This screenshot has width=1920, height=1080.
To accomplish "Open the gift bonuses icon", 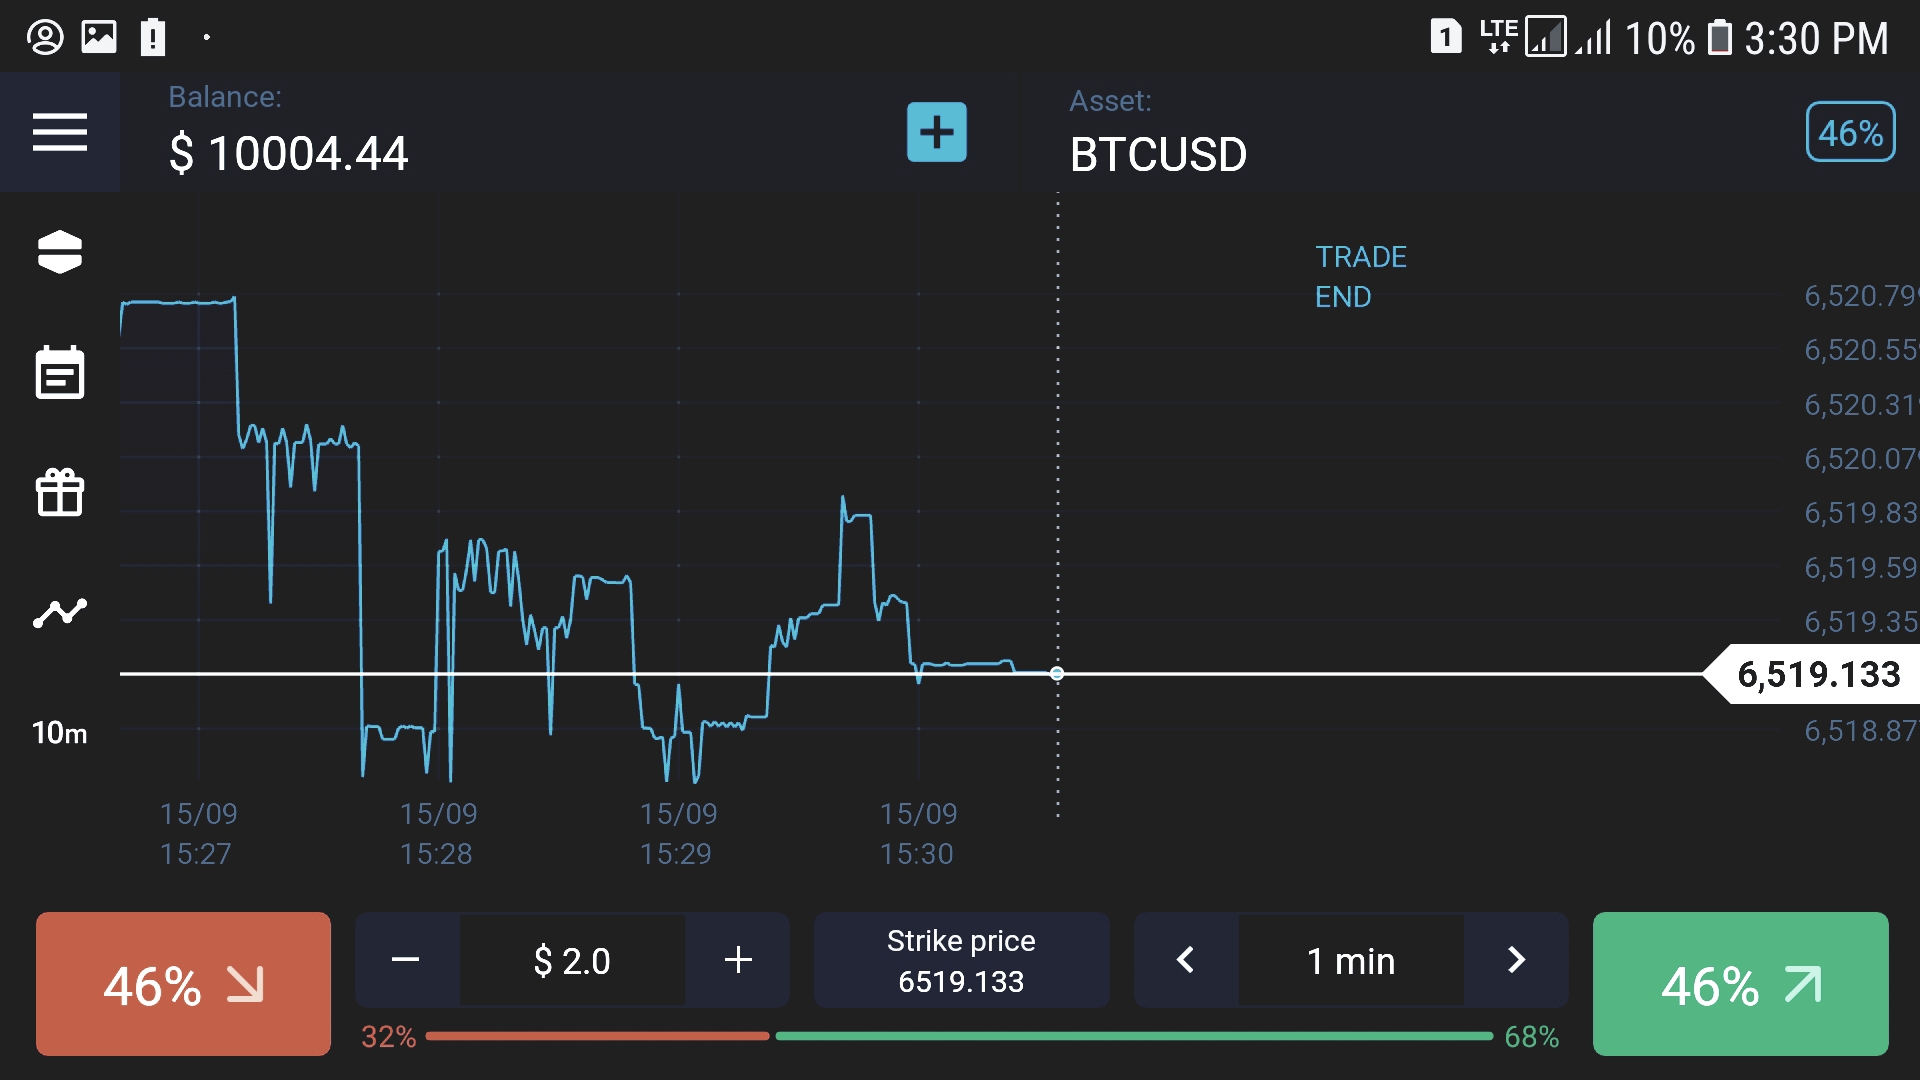I will point(60,493).
